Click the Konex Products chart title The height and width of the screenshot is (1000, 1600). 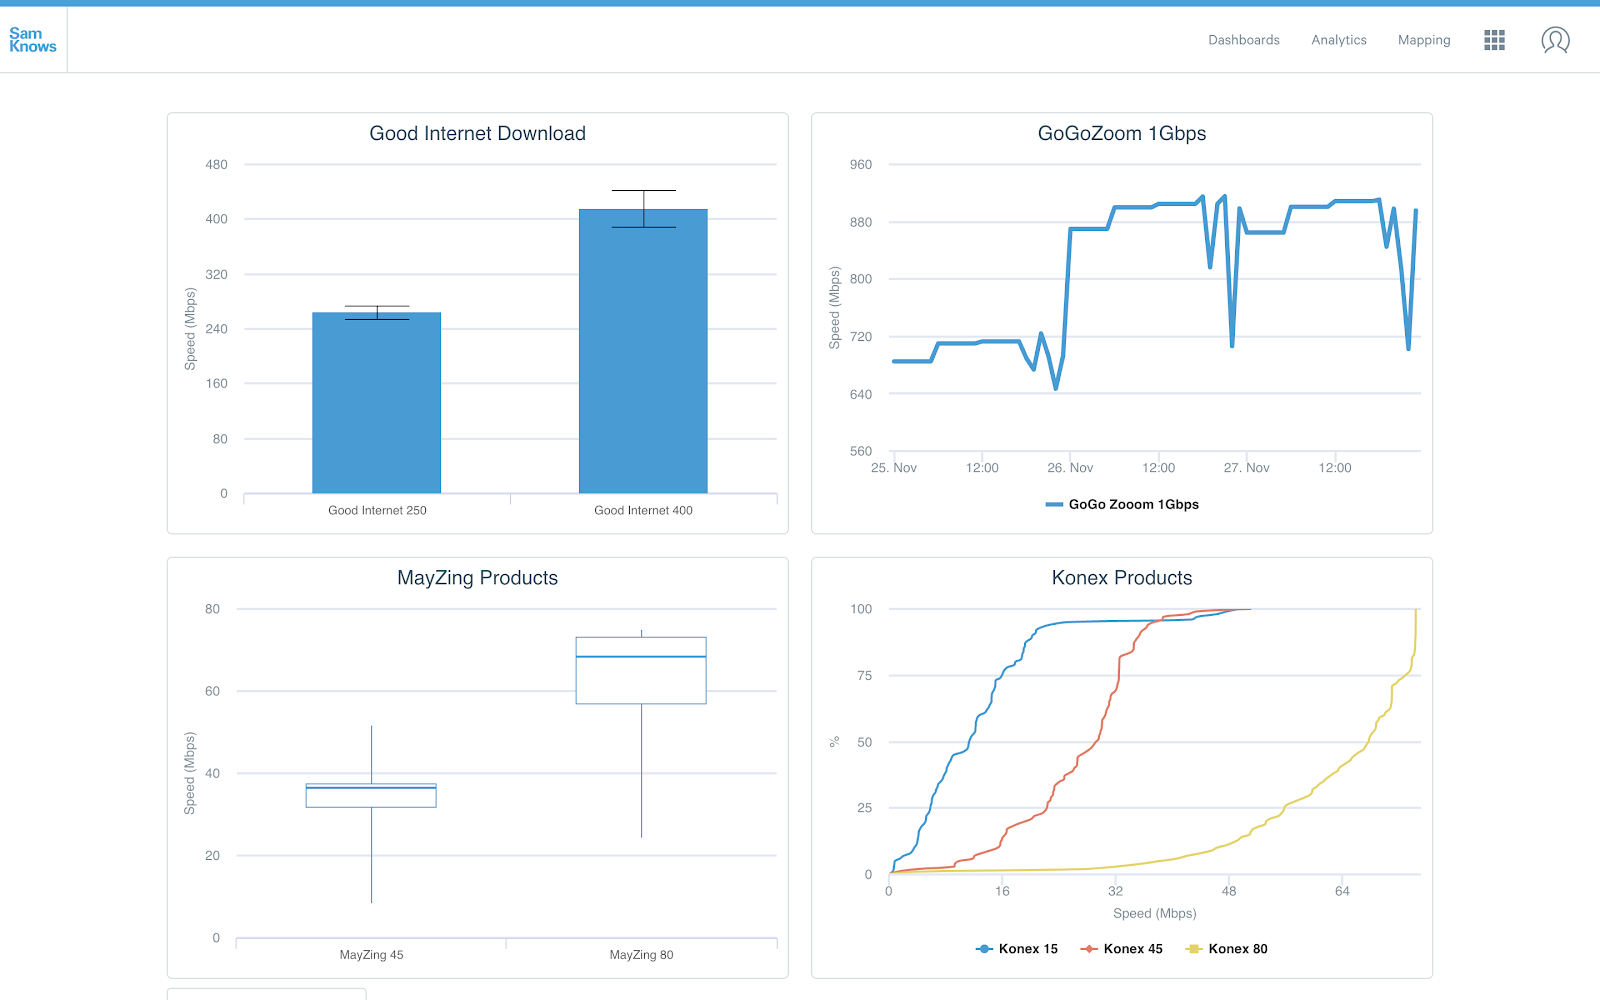pyautogui.click(x=1122, y=578)
